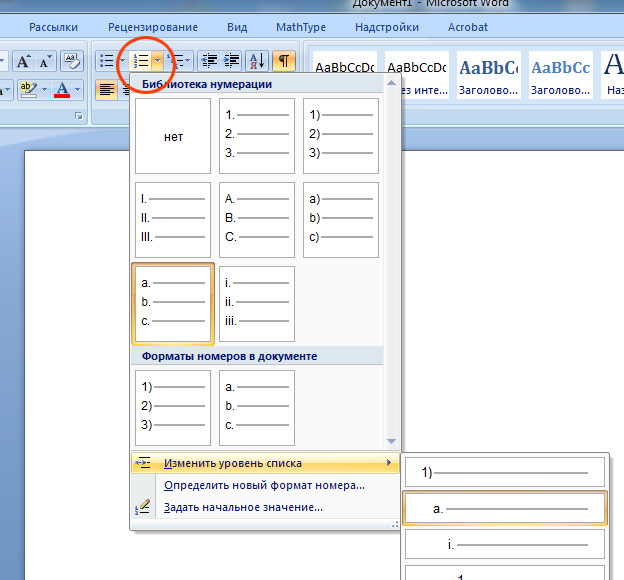Click the multilevel list icon
Viewport: 624px width, 580px height.
tap(175, 61)
